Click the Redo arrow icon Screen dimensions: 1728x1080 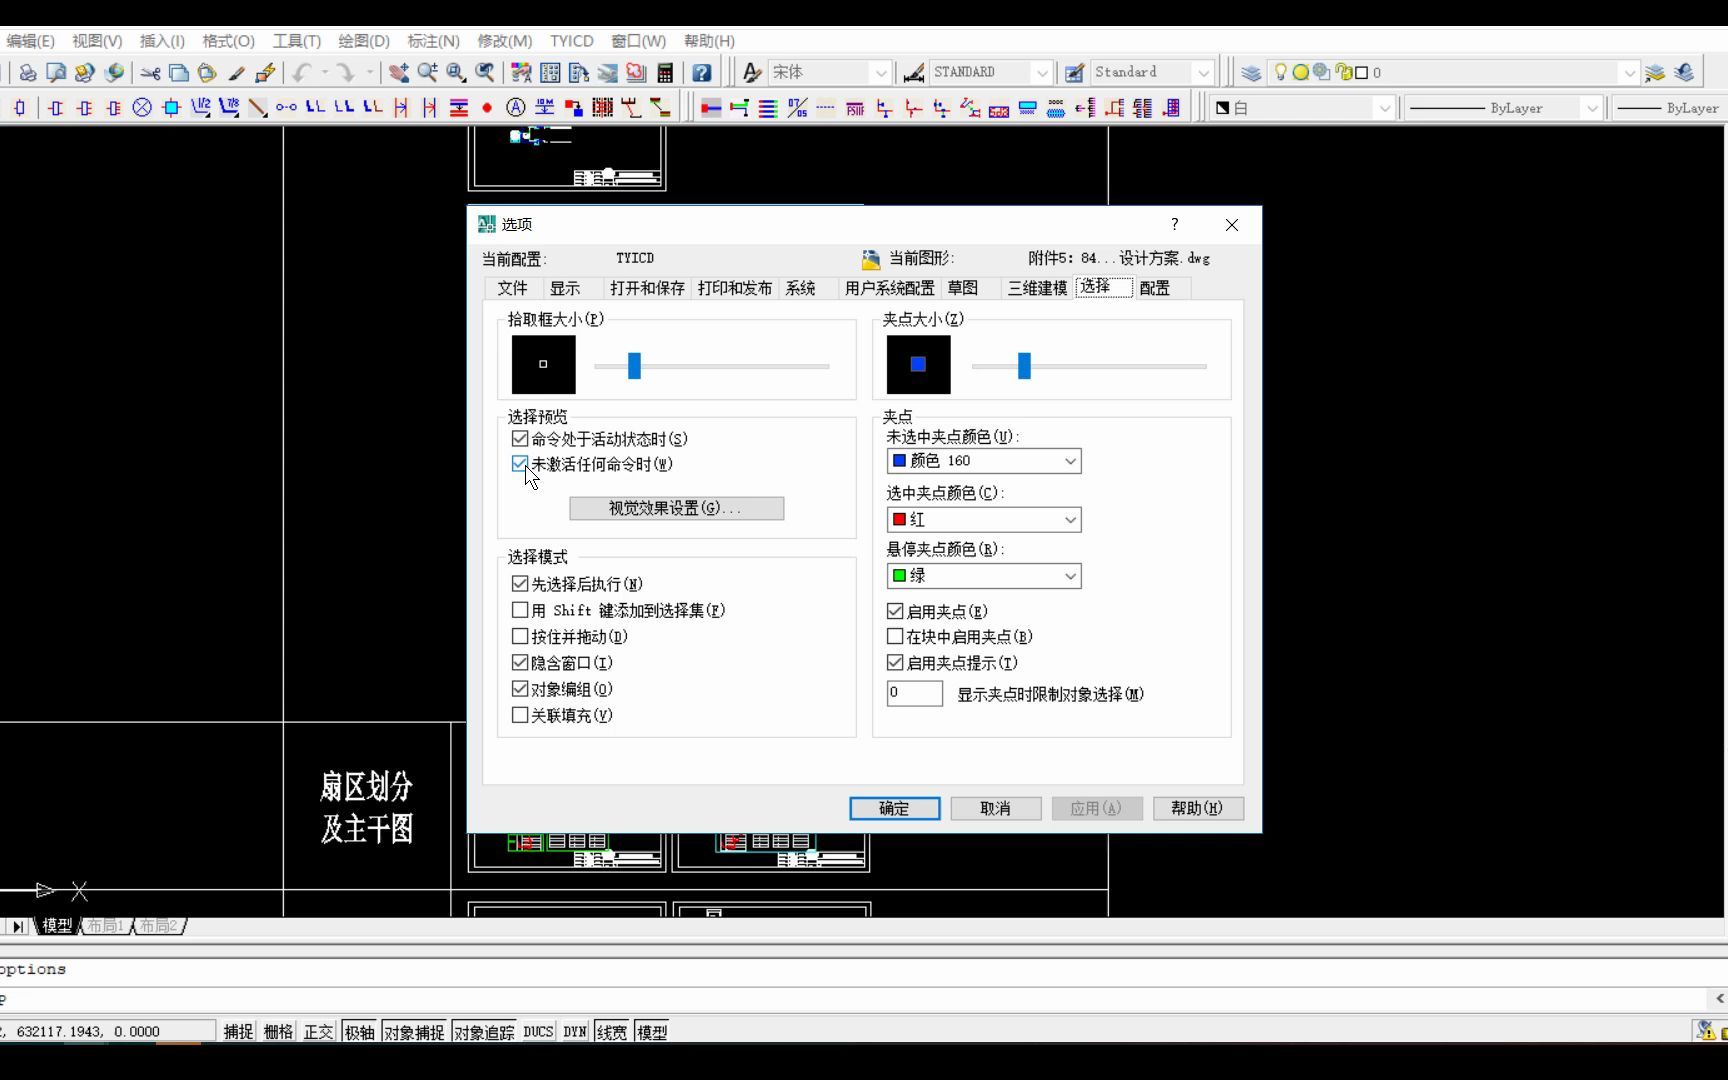(345, 72)
